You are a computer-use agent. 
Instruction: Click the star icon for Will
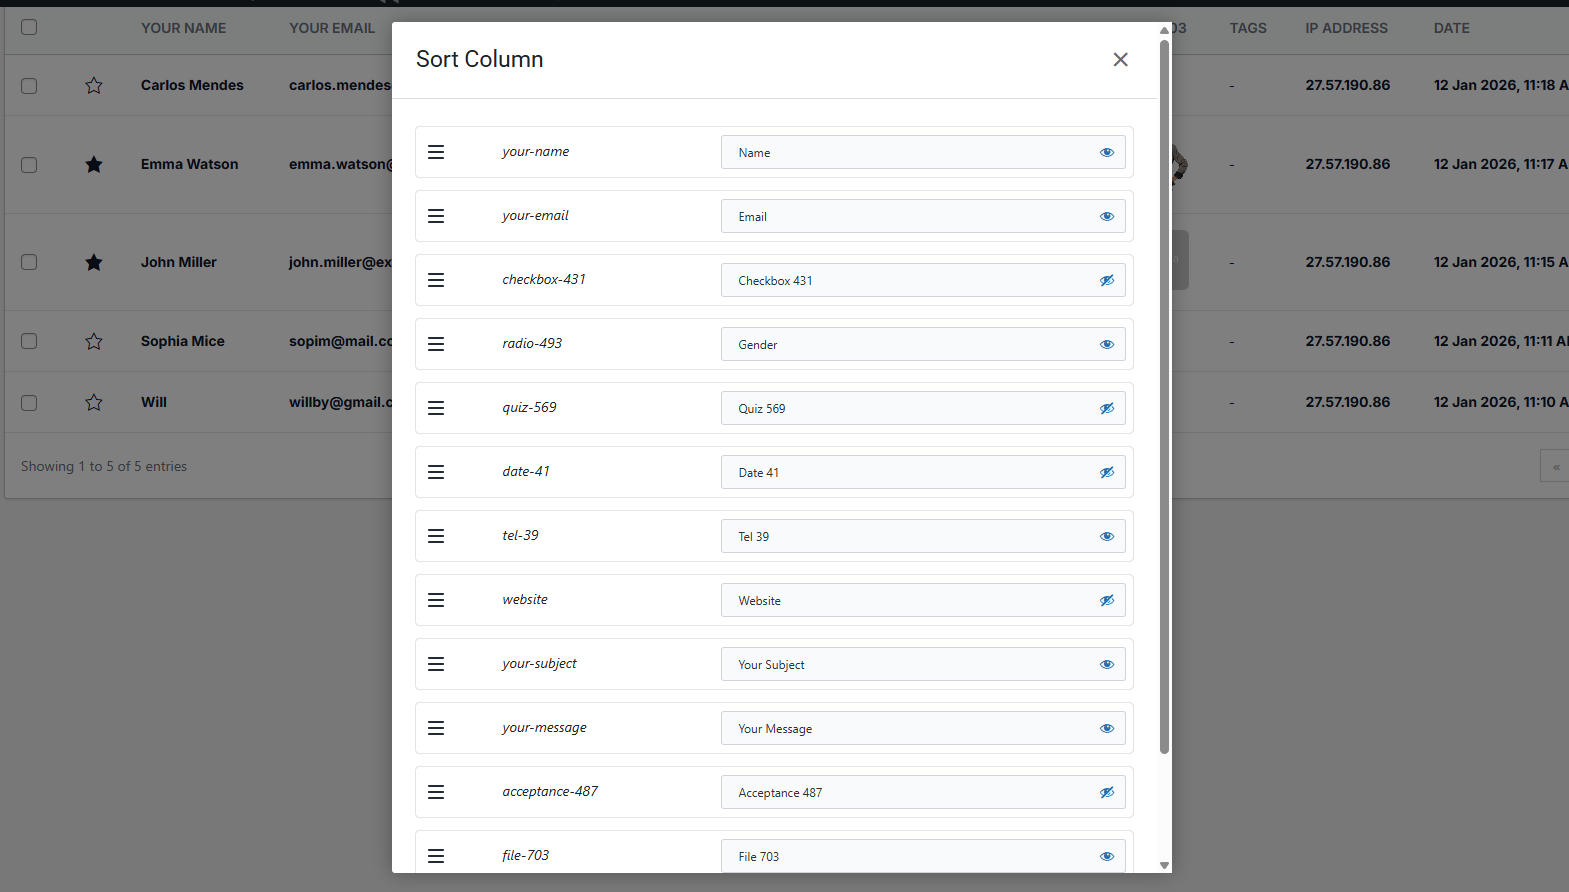94,403
